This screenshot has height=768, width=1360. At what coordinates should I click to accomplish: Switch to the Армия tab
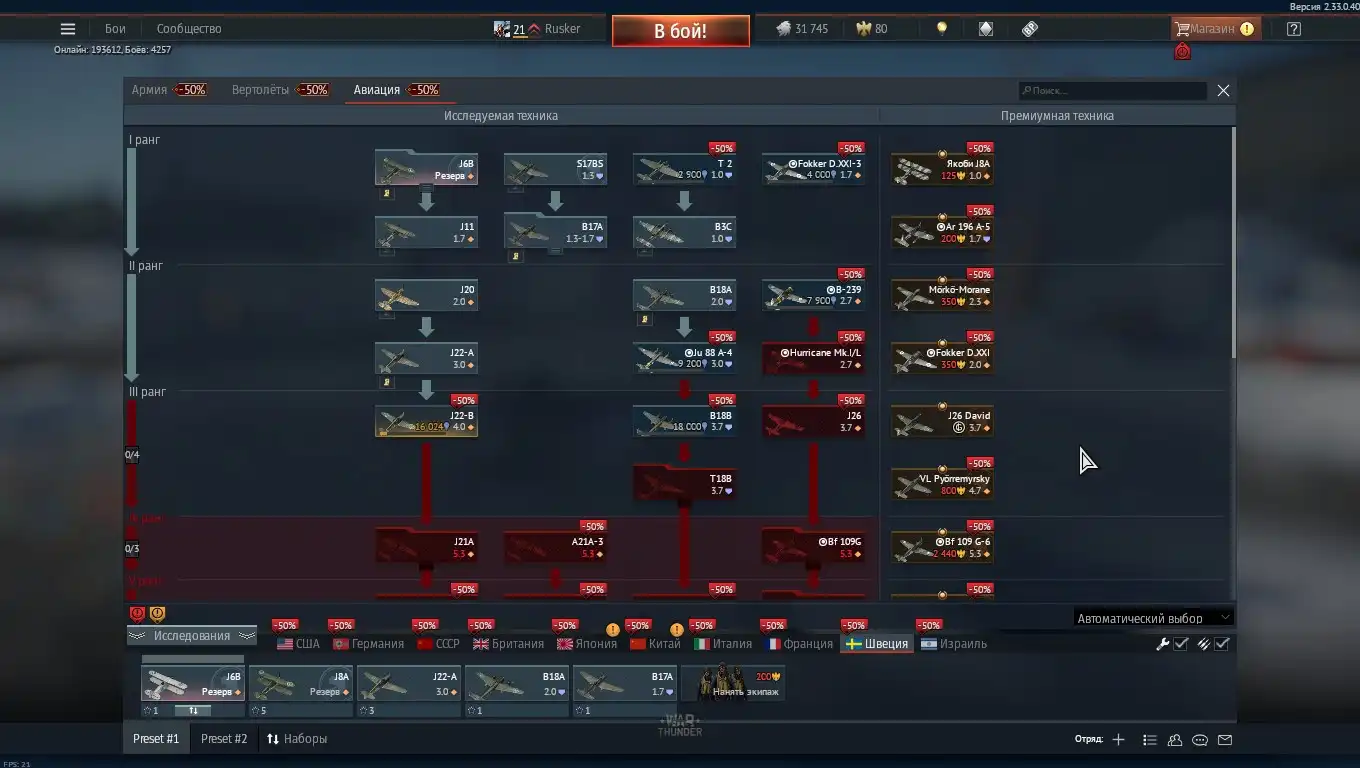(149, 90)
